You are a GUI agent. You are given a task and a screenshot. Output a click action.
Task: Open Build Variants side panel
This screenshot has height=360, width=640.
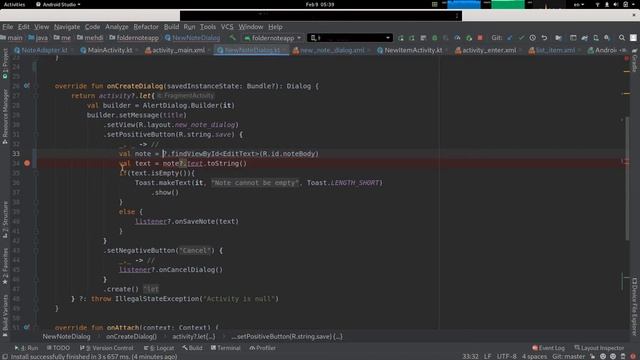(5, 316)
